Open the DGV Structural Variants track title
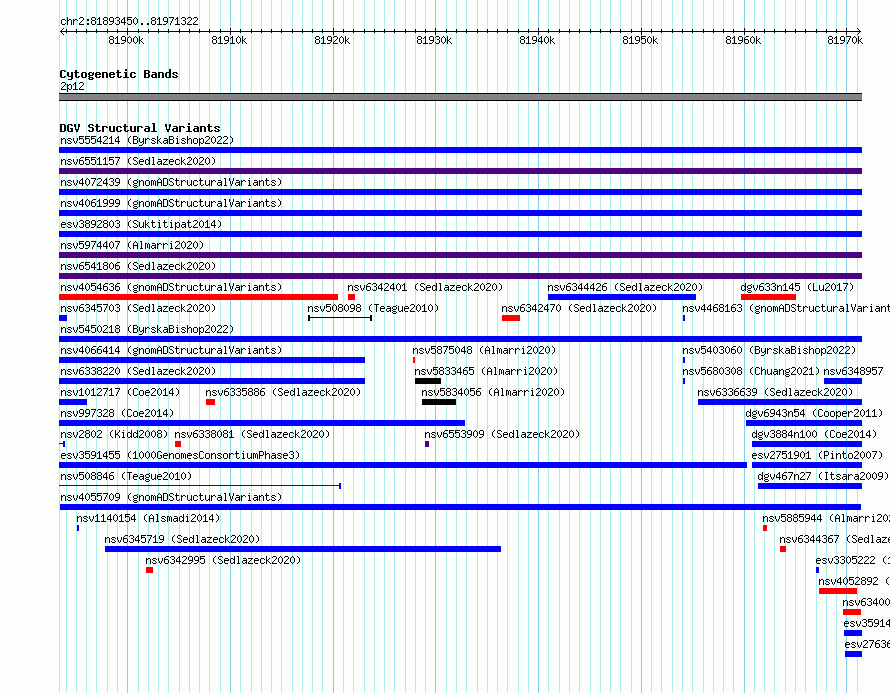Image resolution: width=890 pixels, height=693 pixels. click(x=140, y=128)
